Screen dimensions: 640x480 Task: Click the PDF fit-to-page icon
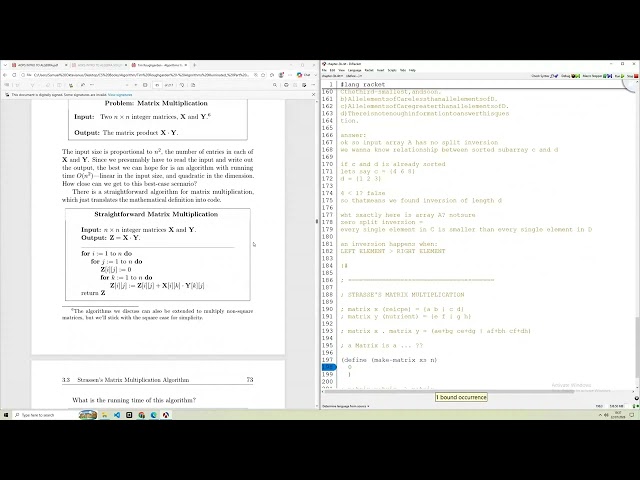(x=145, y=85)
